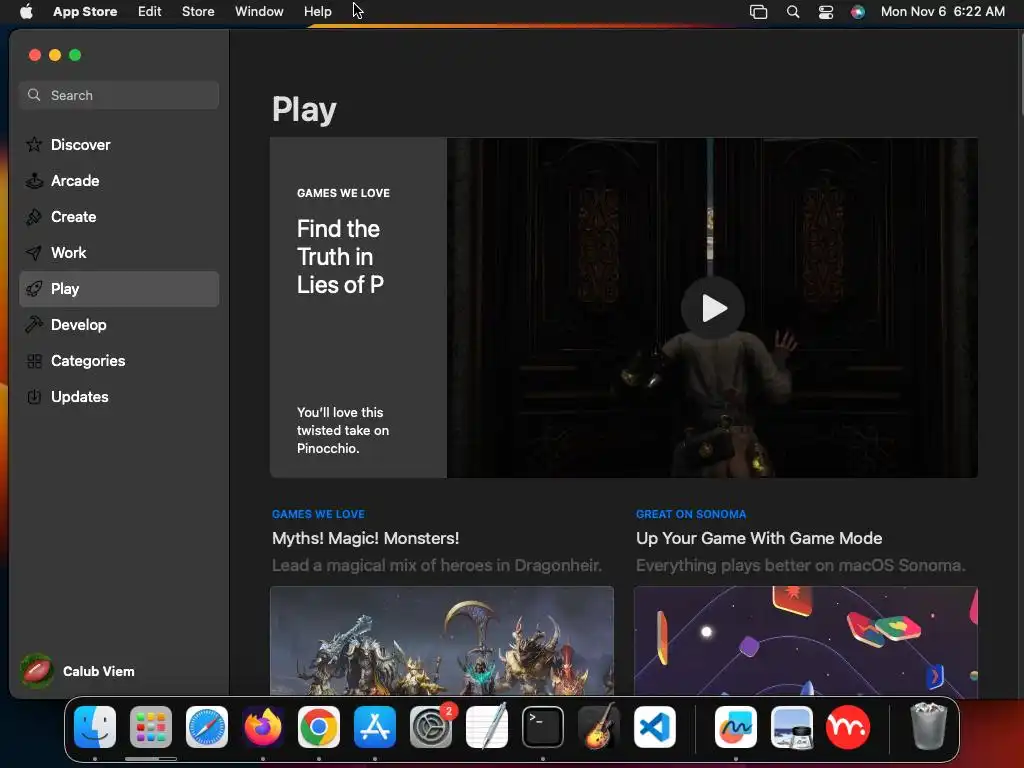Image resolution: width=1024 pixels, height=768 pixels.
Task: Open Control Center in menu bar
Action: 825,12
